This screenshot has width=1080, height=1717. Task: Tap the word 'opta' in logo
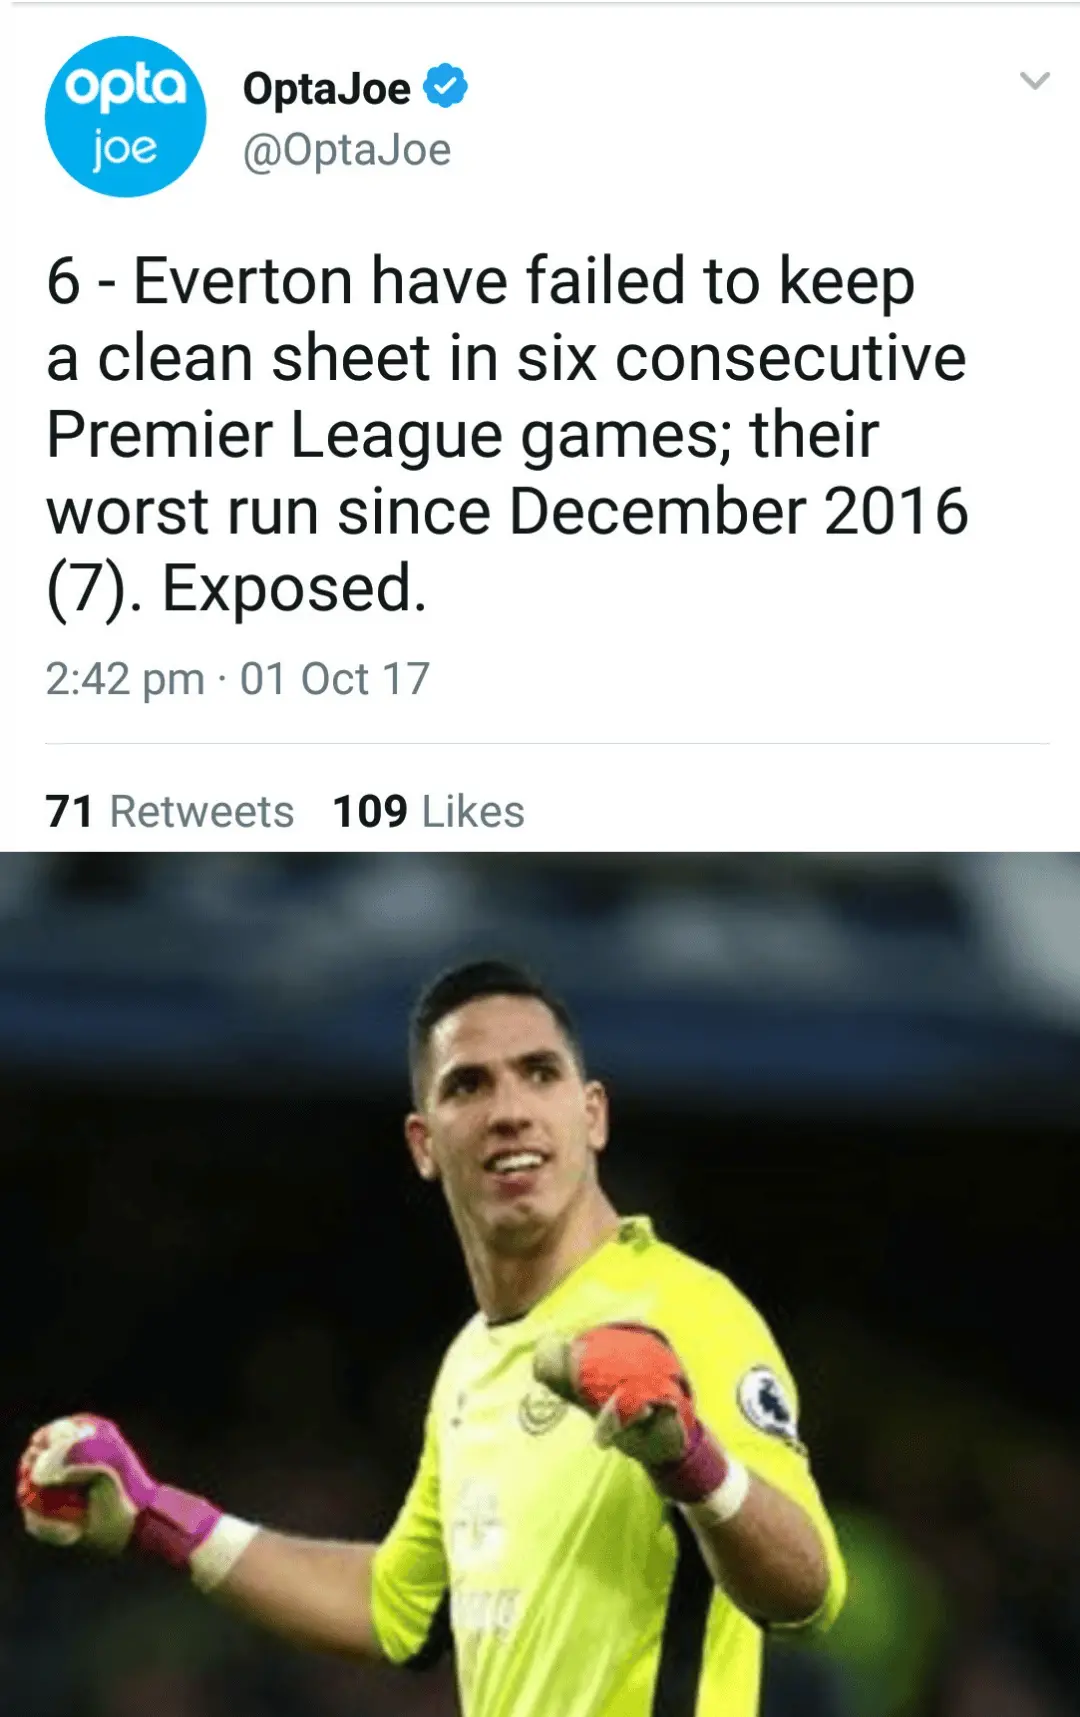coord(125,89)
